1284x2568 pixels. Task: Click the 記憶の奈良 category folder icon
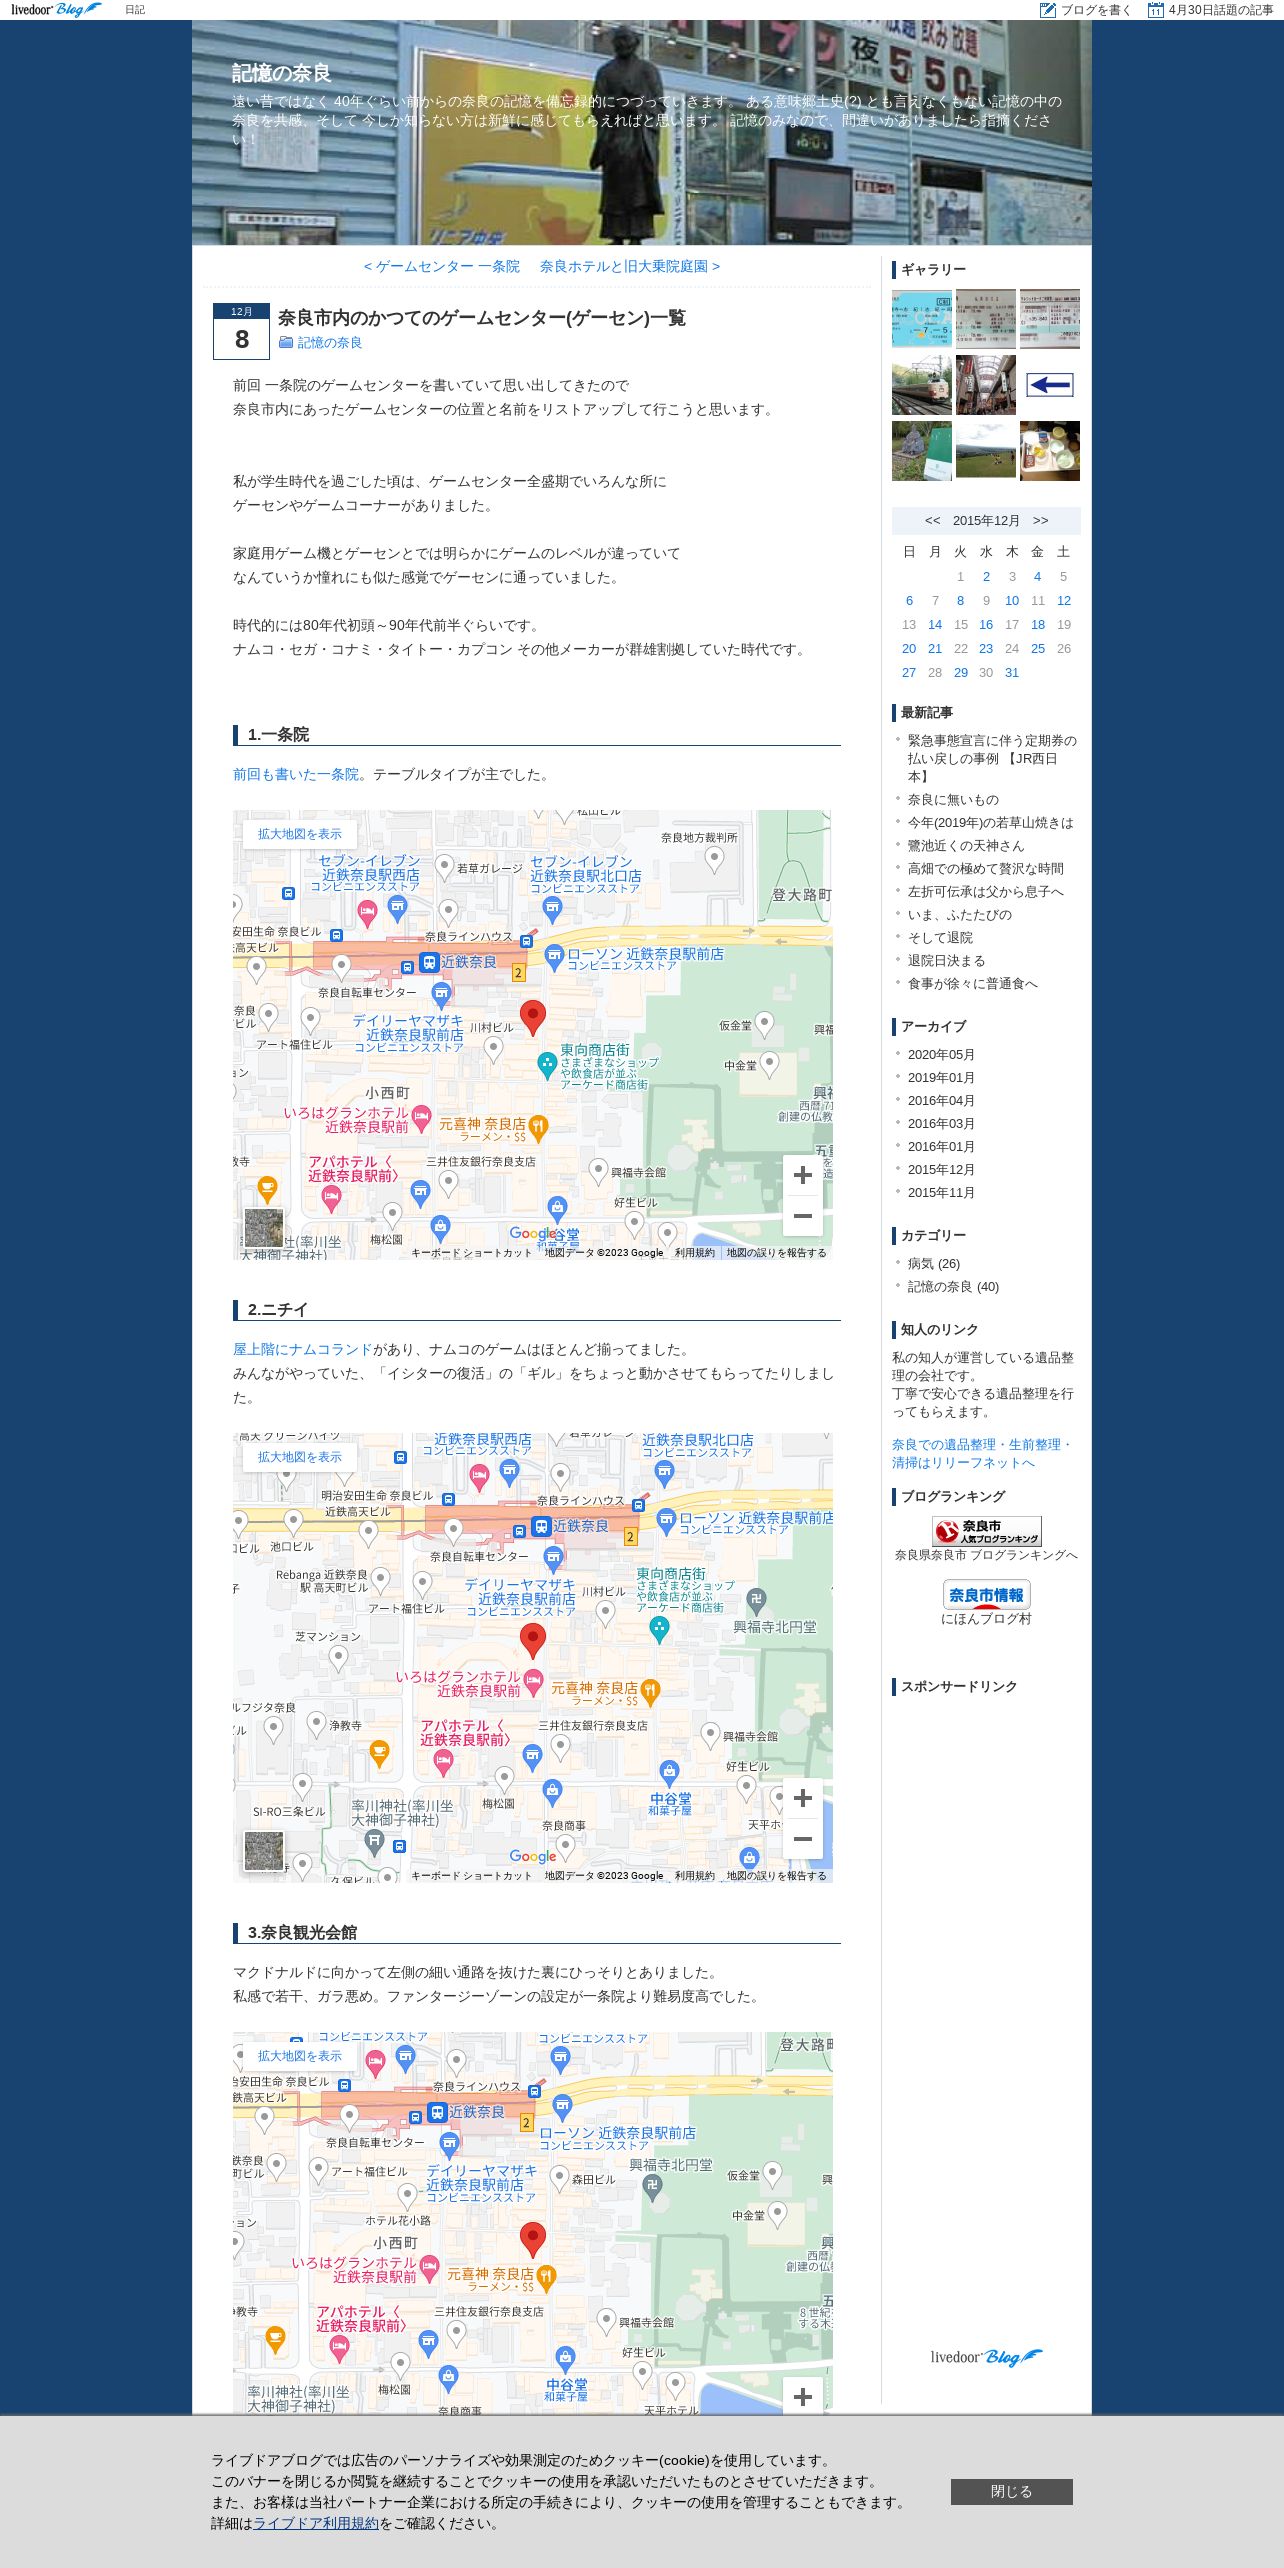tap(286, 342)
